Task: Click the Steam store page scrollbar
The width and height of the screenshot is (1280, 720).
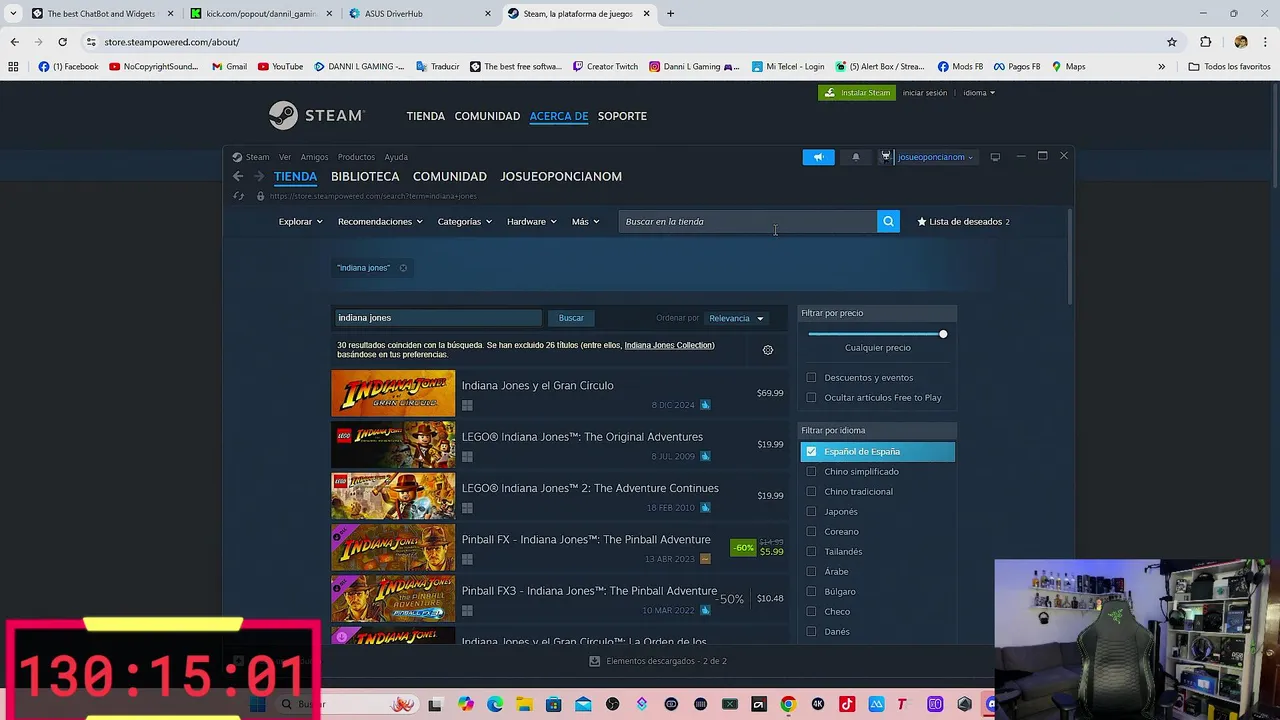Action: 1069,257
